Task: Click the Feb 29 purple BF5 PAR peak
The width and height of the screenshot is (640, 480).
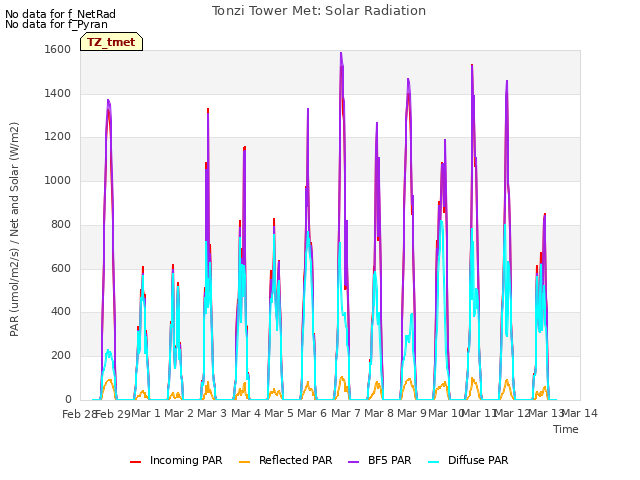Action: pyautogui.click(x=108, y=101)
